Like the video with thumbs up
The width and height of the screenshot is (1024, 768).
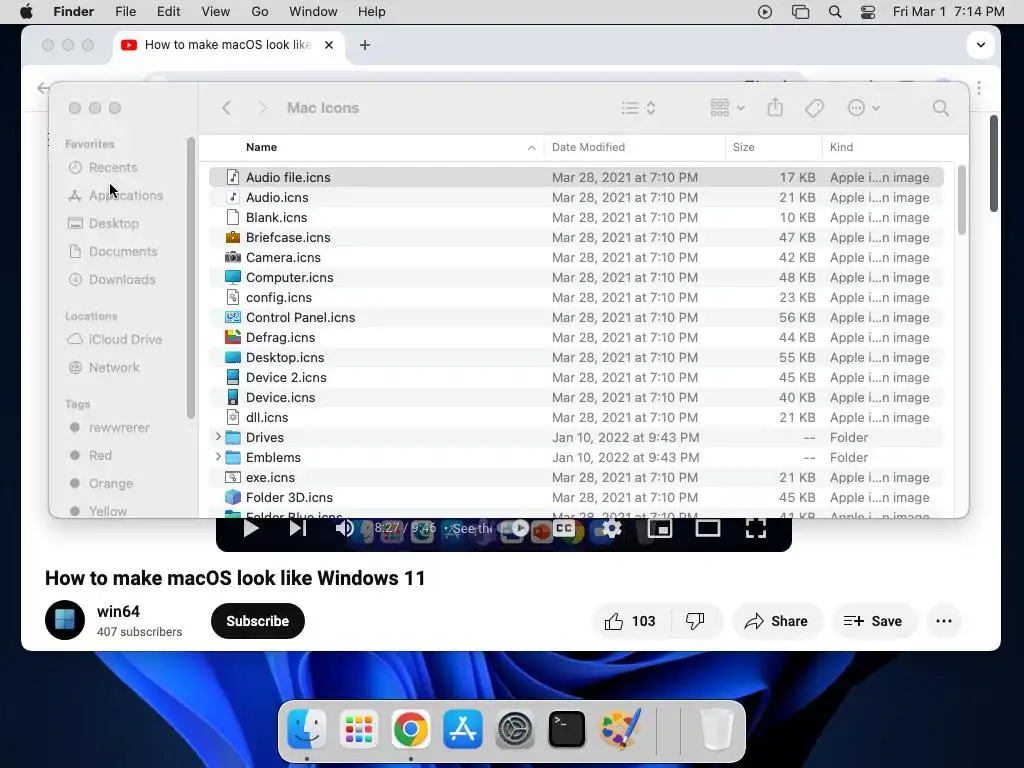[630, 621]
